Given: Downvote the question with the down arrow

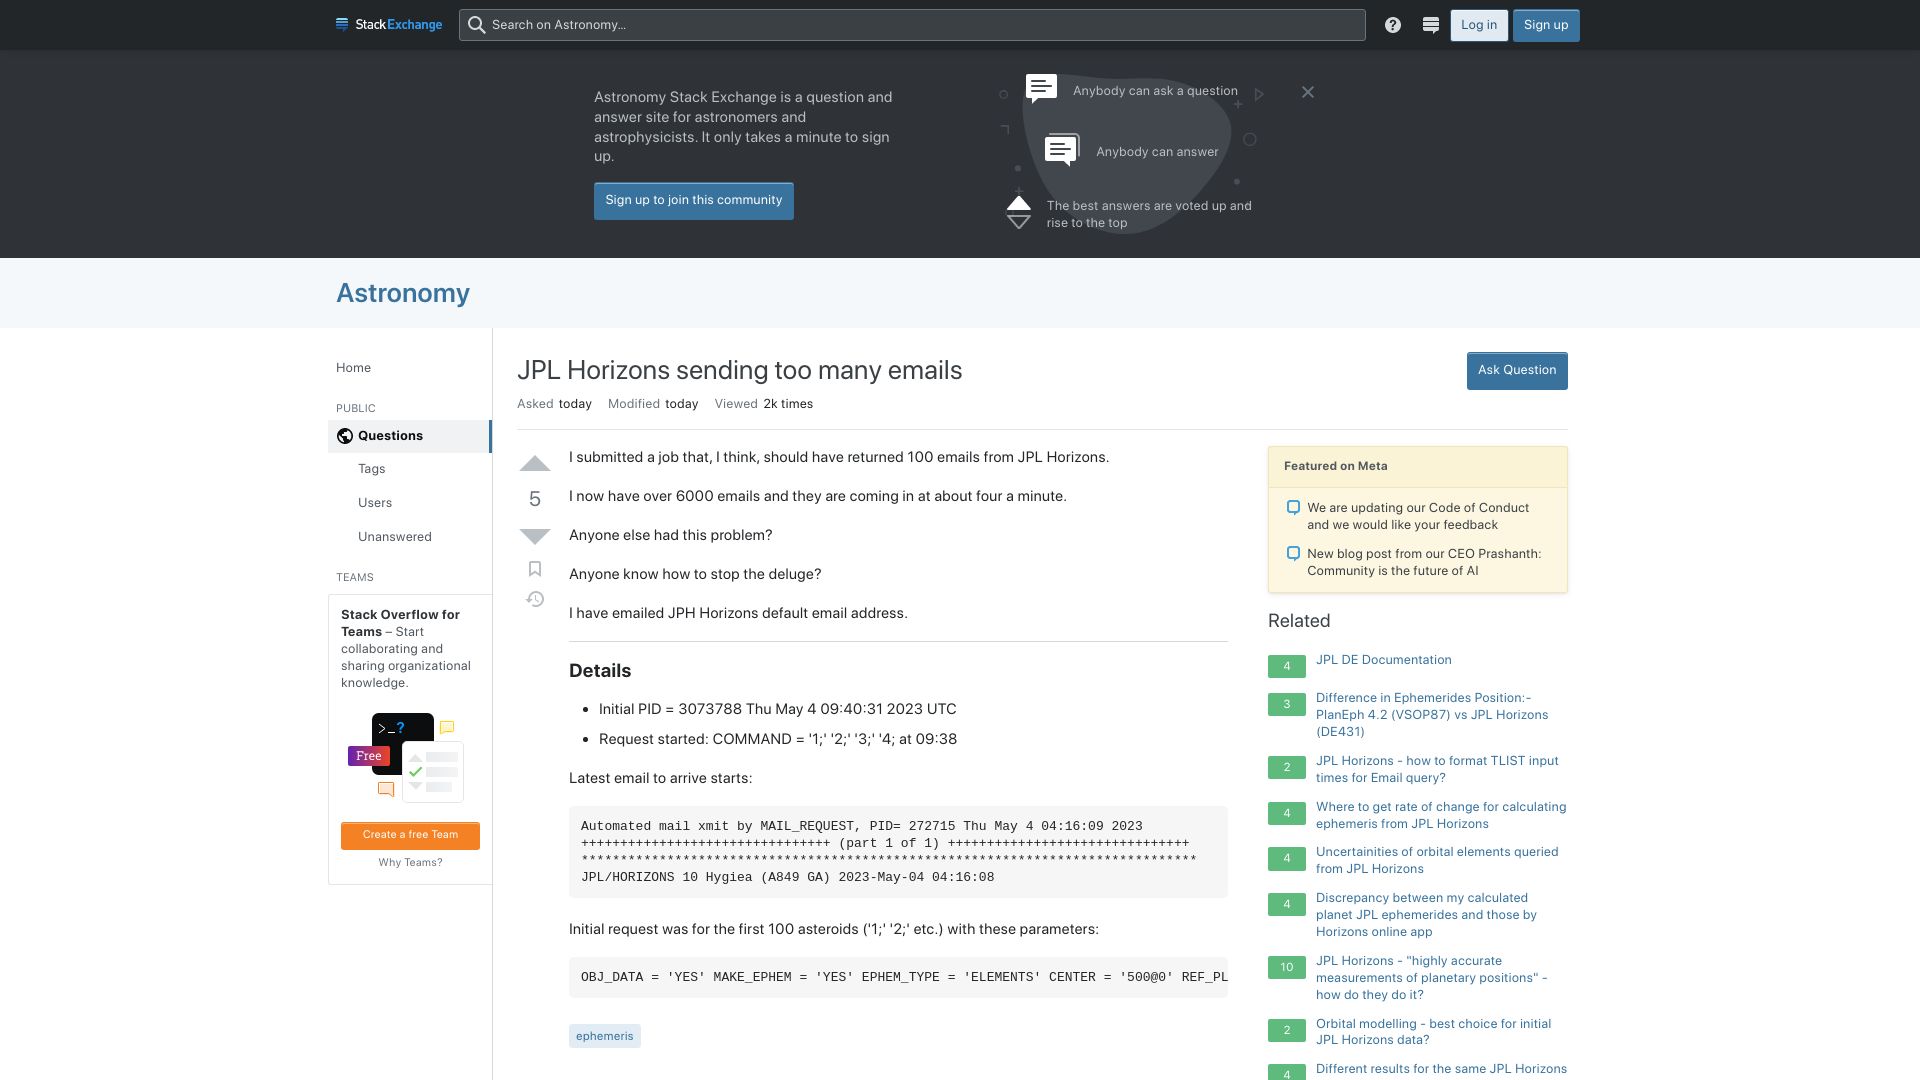Looking at the screenshot, I should tap(535, 536).
